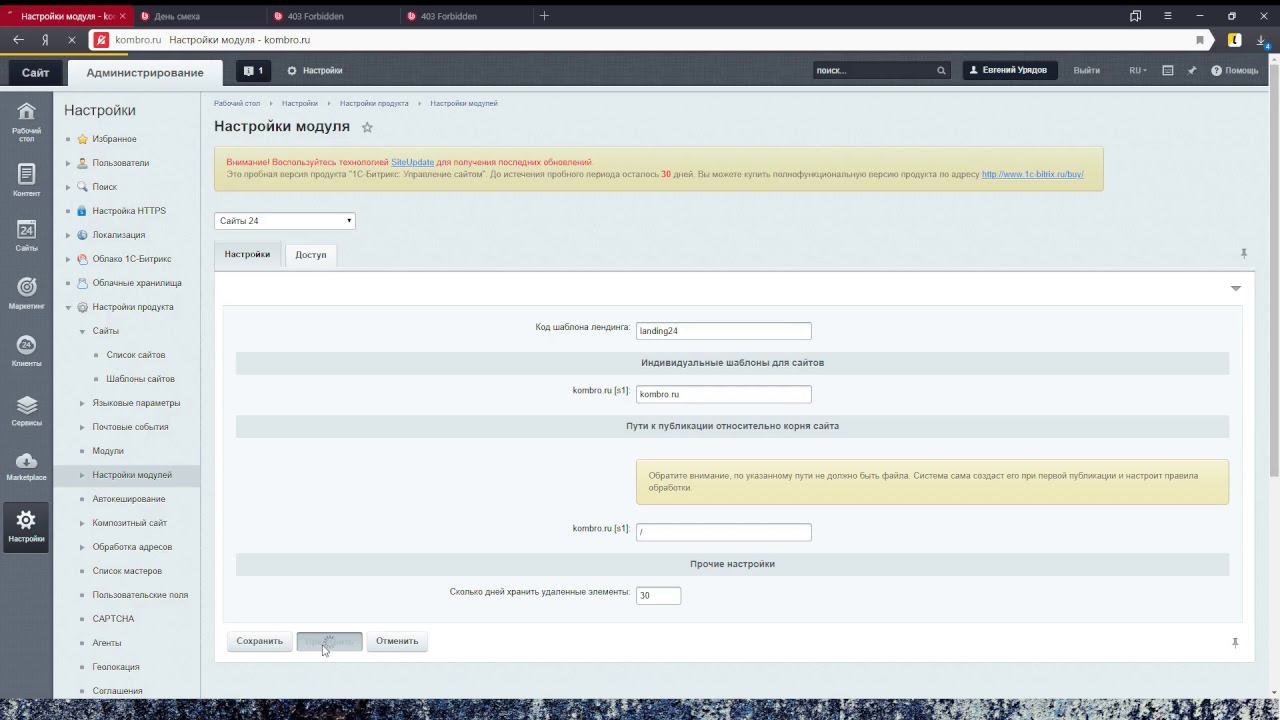Open Шаблоны сайтов in settings tree
The width and height of the screenshot is (1280, 720).
[x=140, y=379]
